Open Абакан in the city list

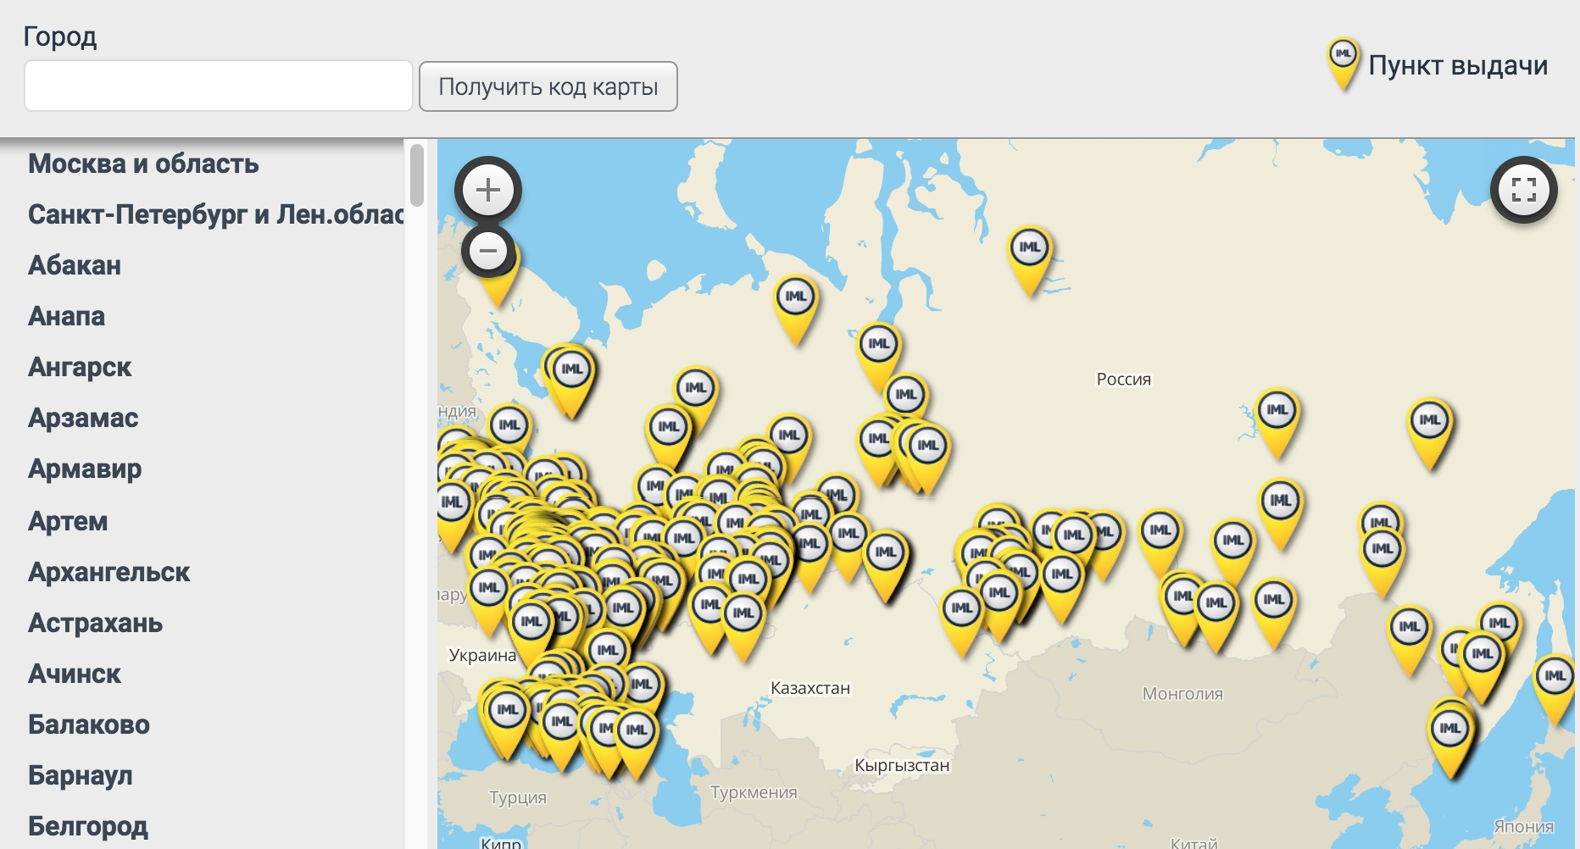[74, 266]
